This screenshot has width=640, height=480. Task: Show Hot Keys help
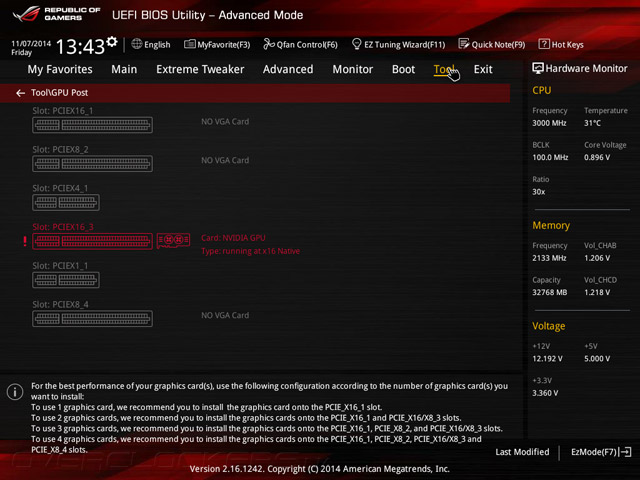(x=561, y=44)
